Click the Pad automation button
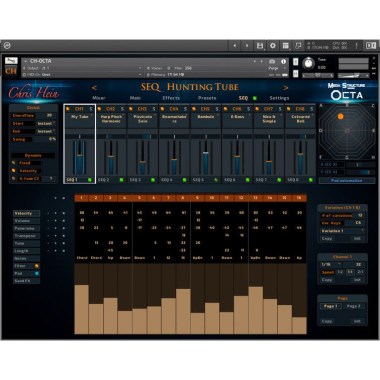380x380 pixels. click(x=347, y=180)
